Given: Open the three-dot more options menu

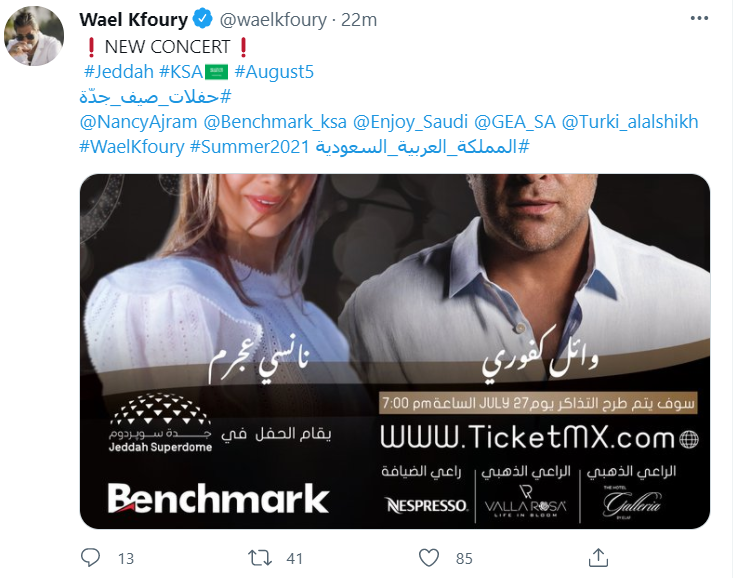Looking at the screenshot, I should (699, 18).
